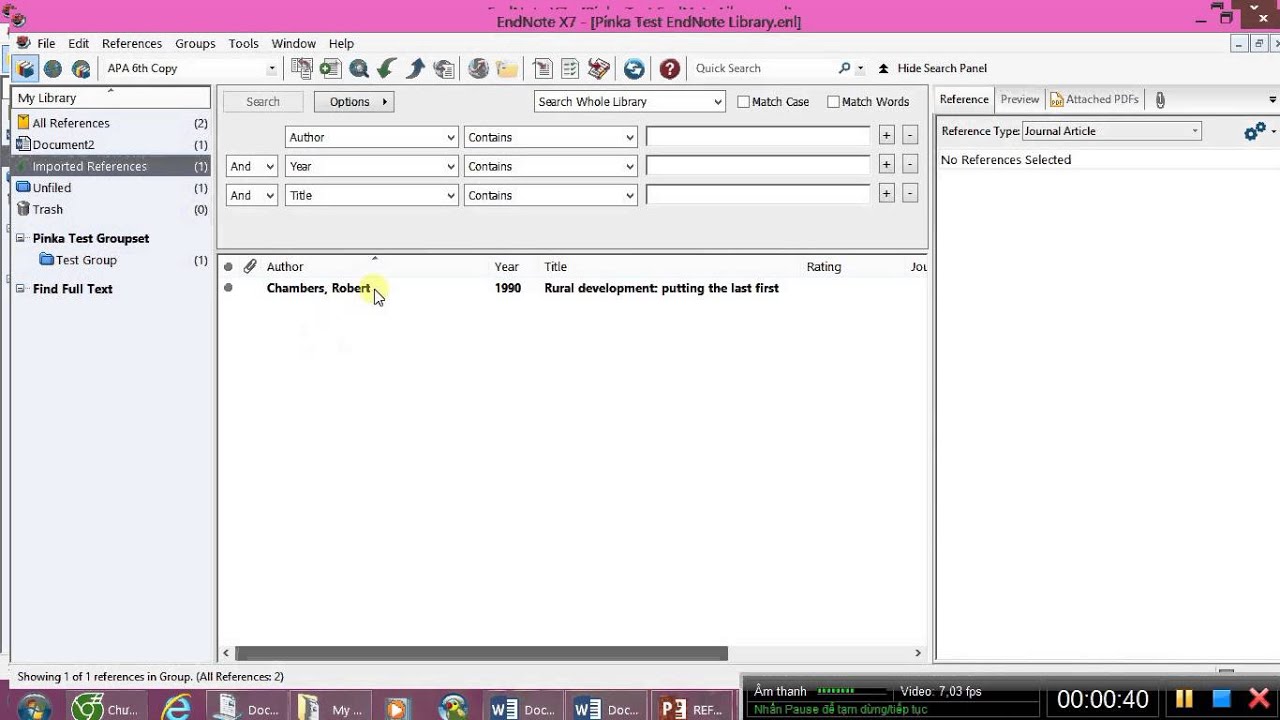
Task: Add search row with Author row plus button
Action: [886, 136]
